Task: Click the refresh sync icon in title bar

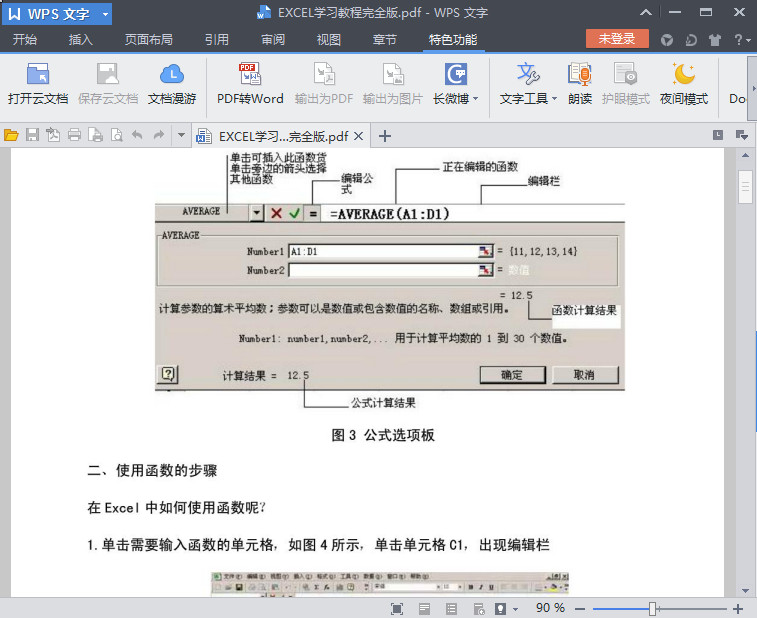Action: click(691, 40)
